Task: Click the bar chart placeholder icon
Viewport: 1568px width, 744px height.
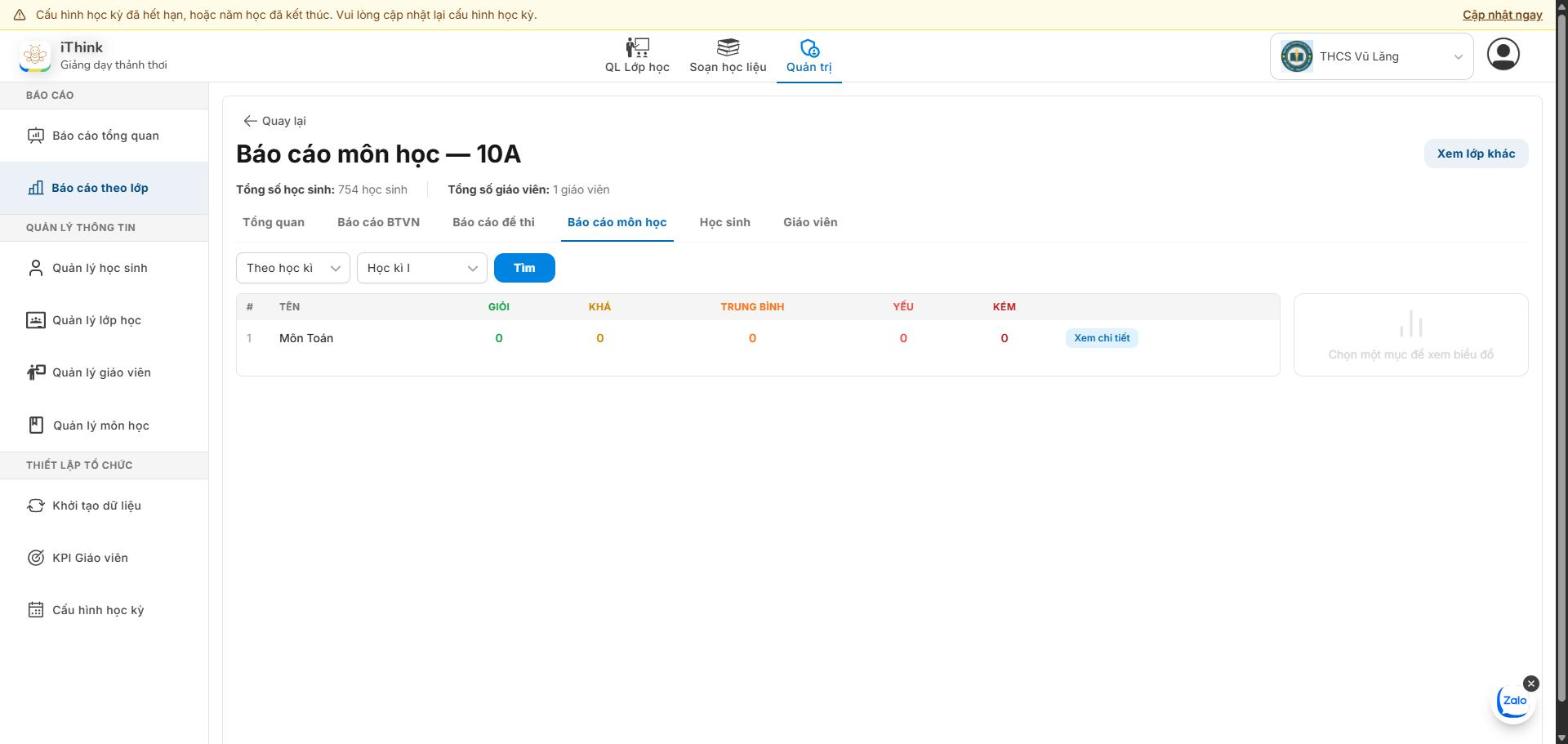Action: 1411,324
